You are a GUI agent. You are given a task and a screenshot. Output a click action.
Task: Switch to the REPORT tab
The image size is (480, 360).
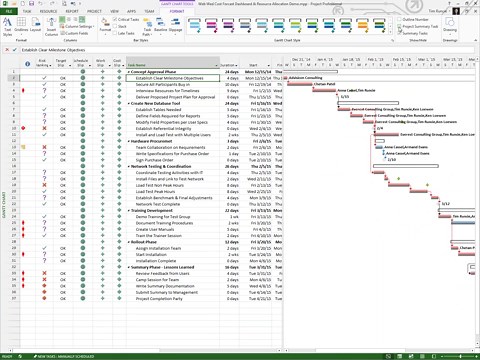pyautogui.click(x=72, y=11)
